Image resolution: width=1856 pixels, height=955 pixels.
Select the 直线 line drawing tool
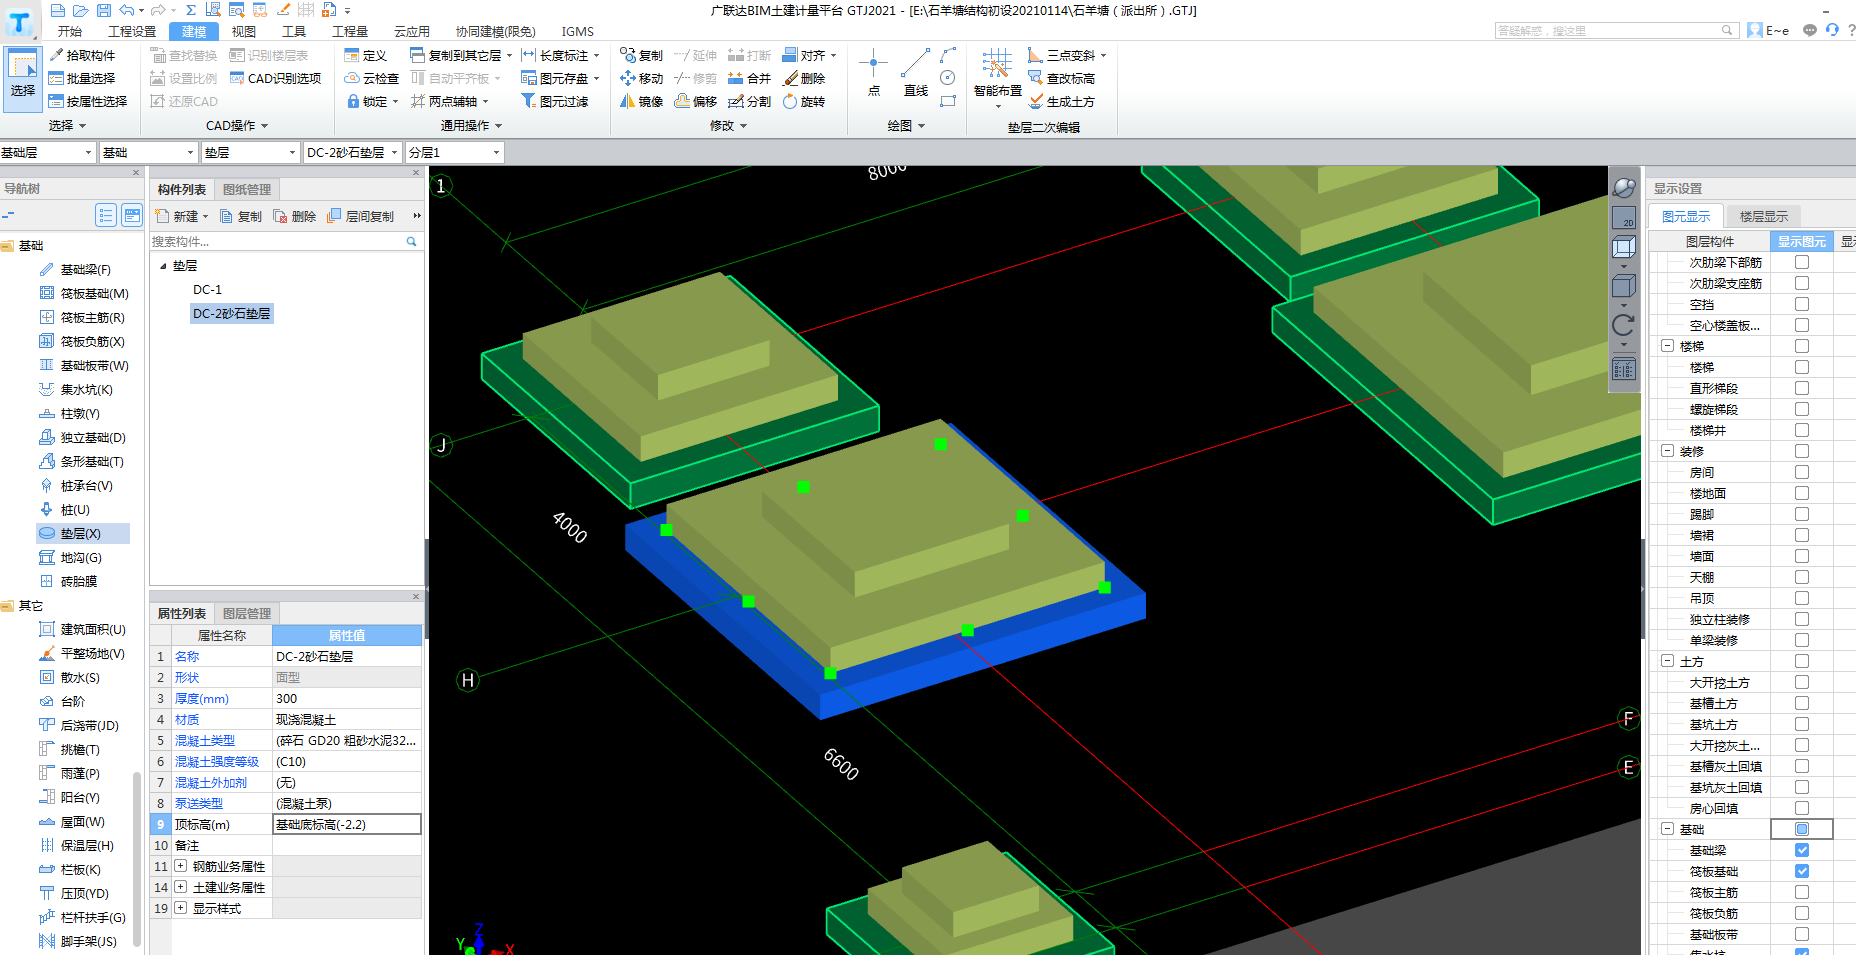tap(915, 73)
